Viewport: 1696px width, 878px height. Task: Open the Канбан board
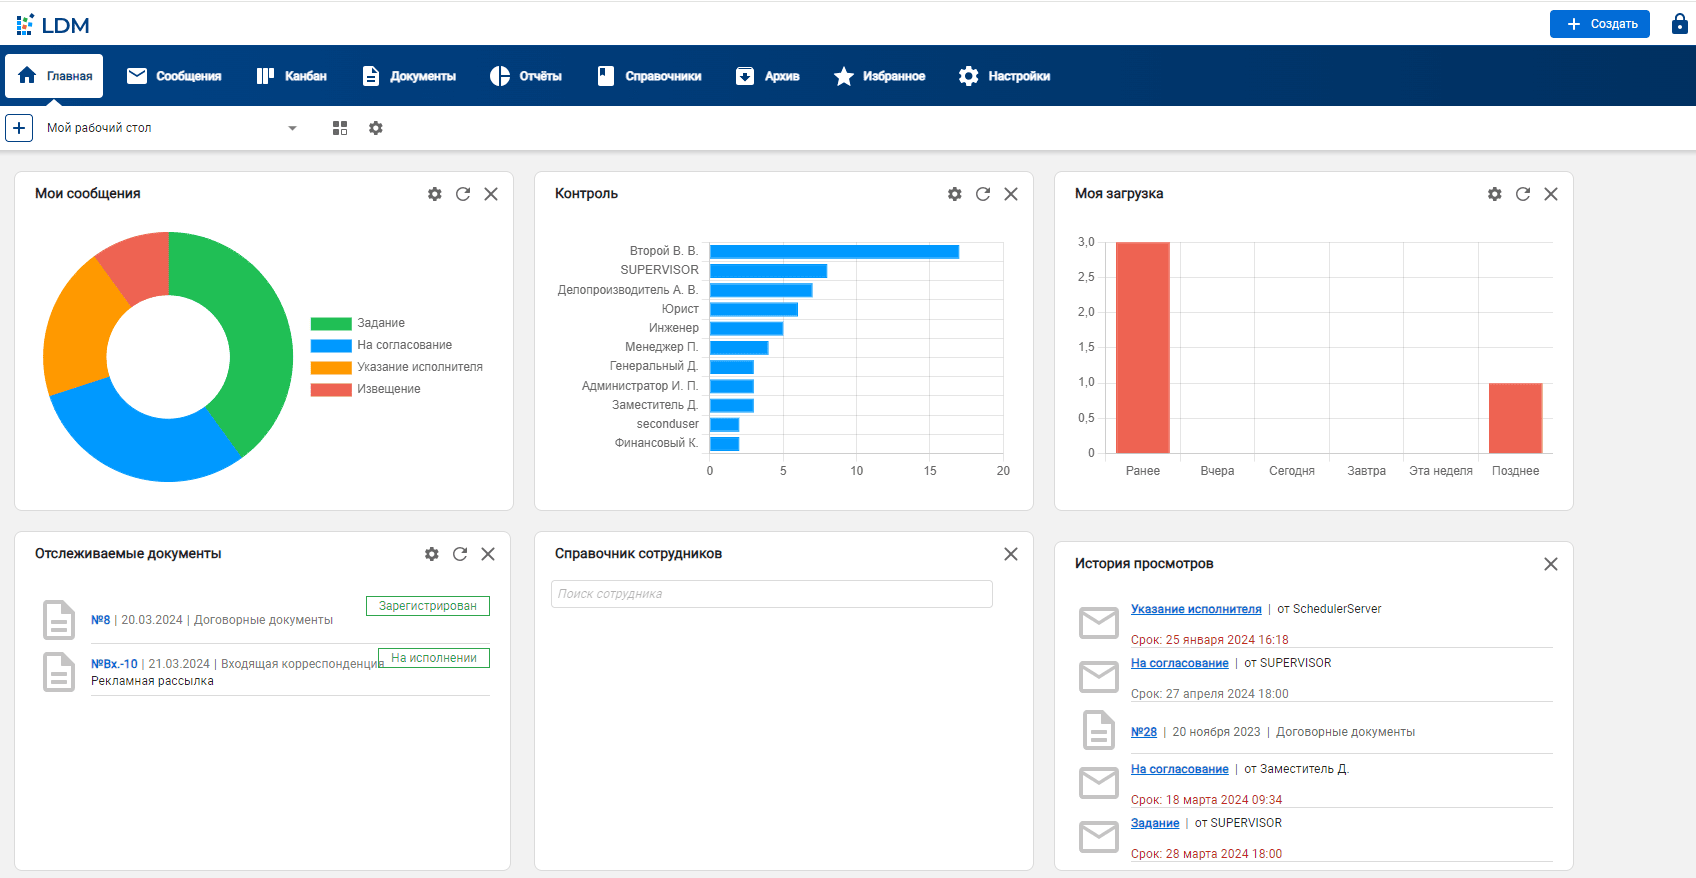[x=291, y=76]
